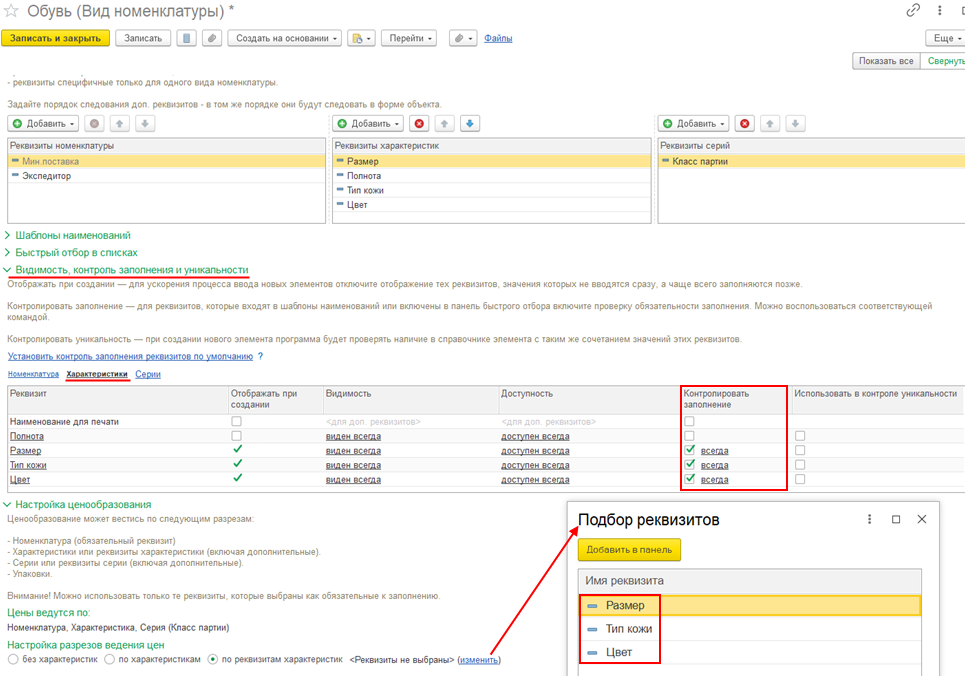Move the characteristic attribute down with blue arrow
Viewport: 965px width, 678px height.
tap(470, 124)
